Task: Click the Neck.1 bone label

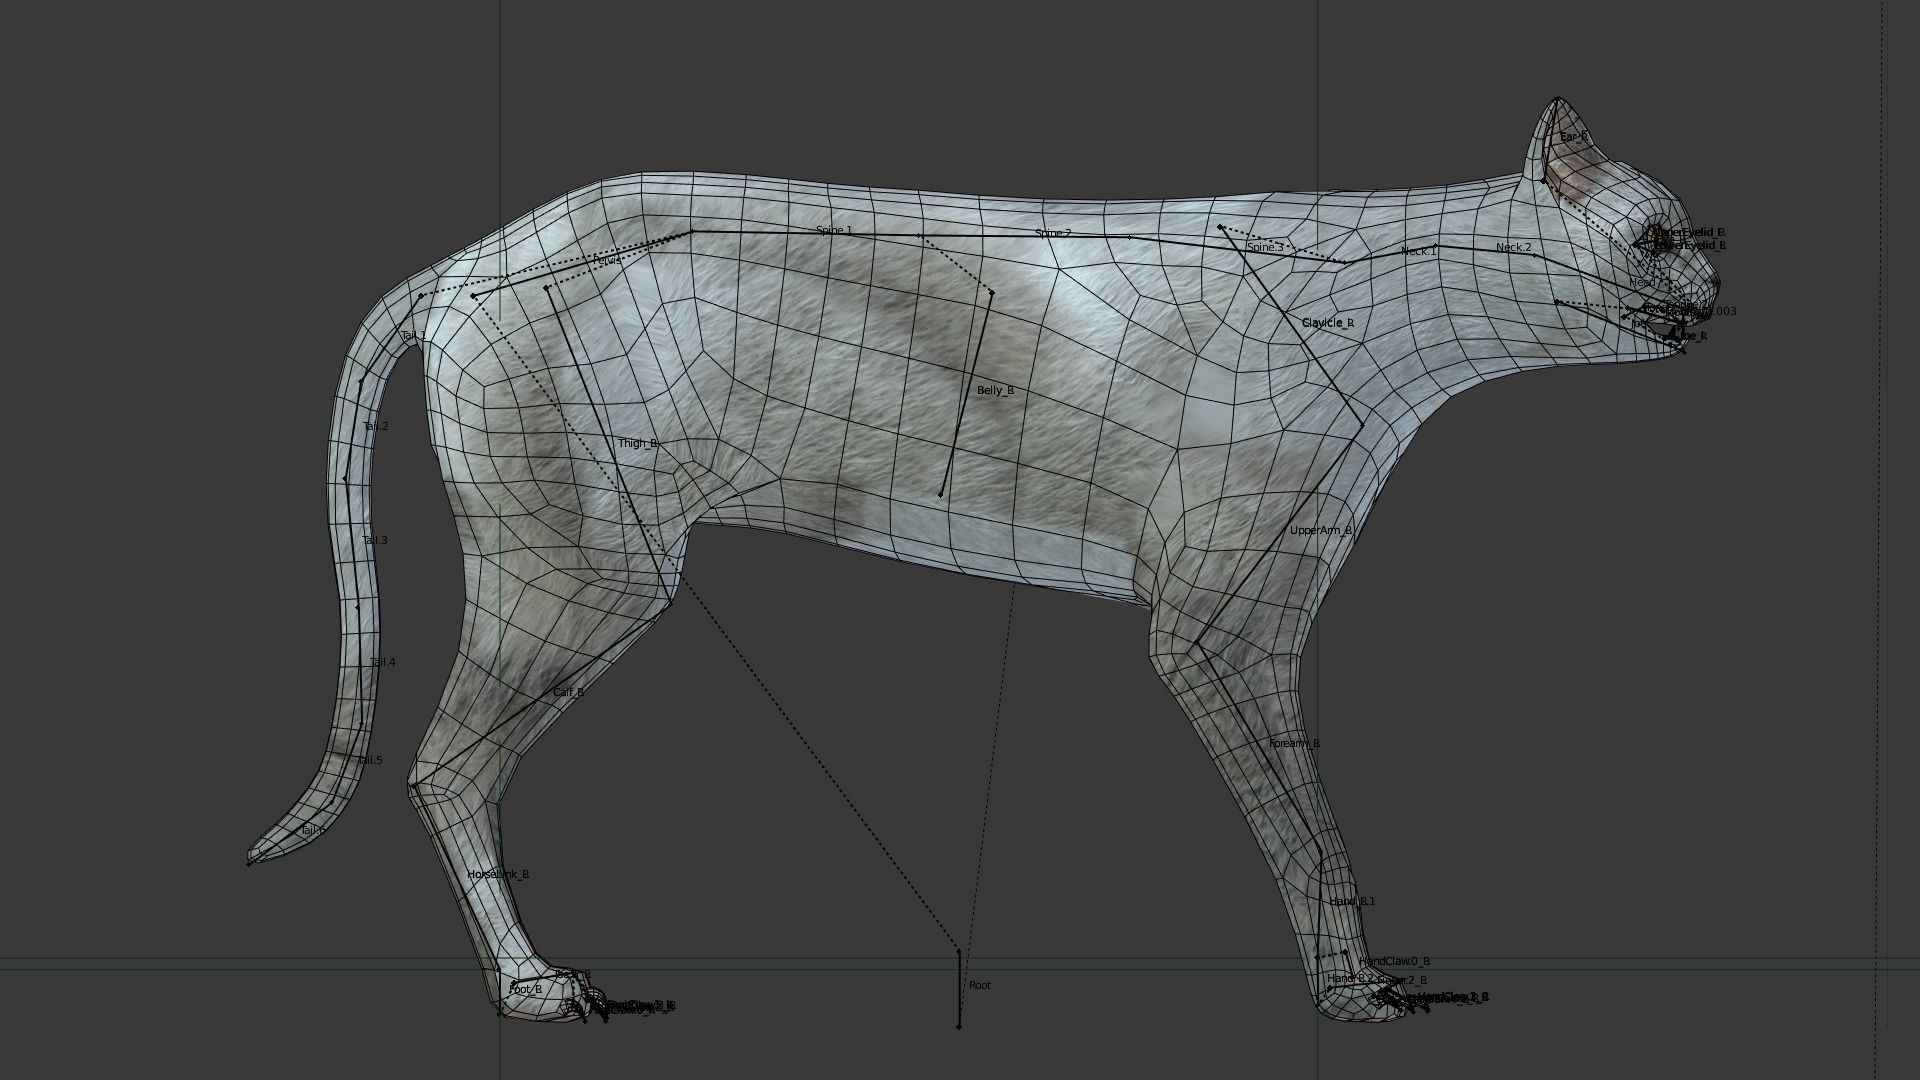Action: click(1418, 251)
